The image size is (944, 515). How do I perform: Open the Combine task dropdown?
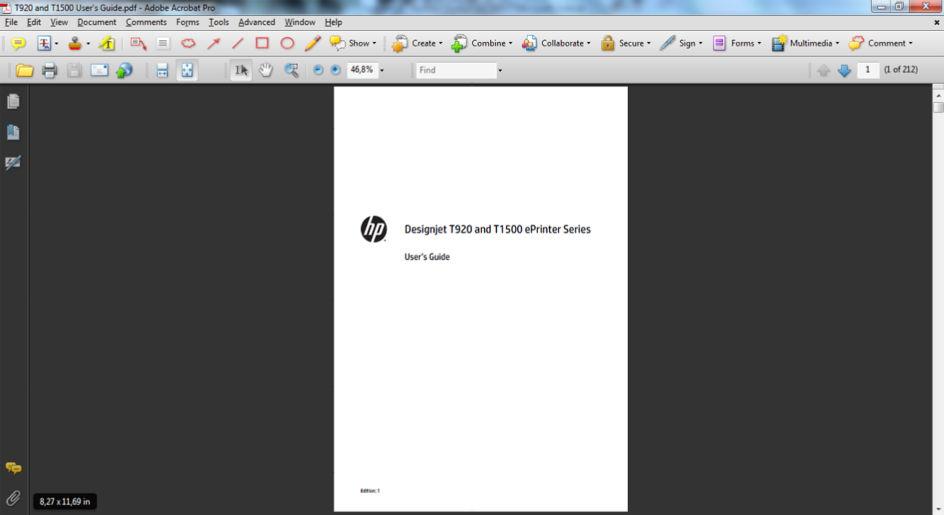point(481,43)
